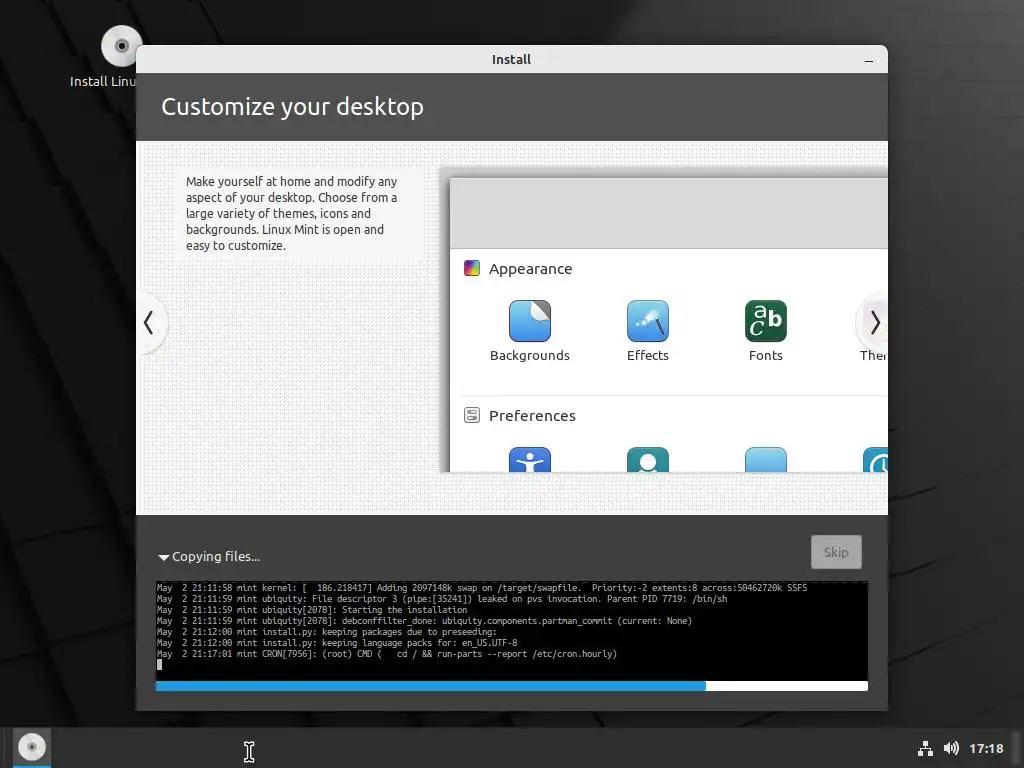This screenshot has width=1024, height=768.
Task: Click the 'Customize your desktop' heading
Action: pos(293,106)
